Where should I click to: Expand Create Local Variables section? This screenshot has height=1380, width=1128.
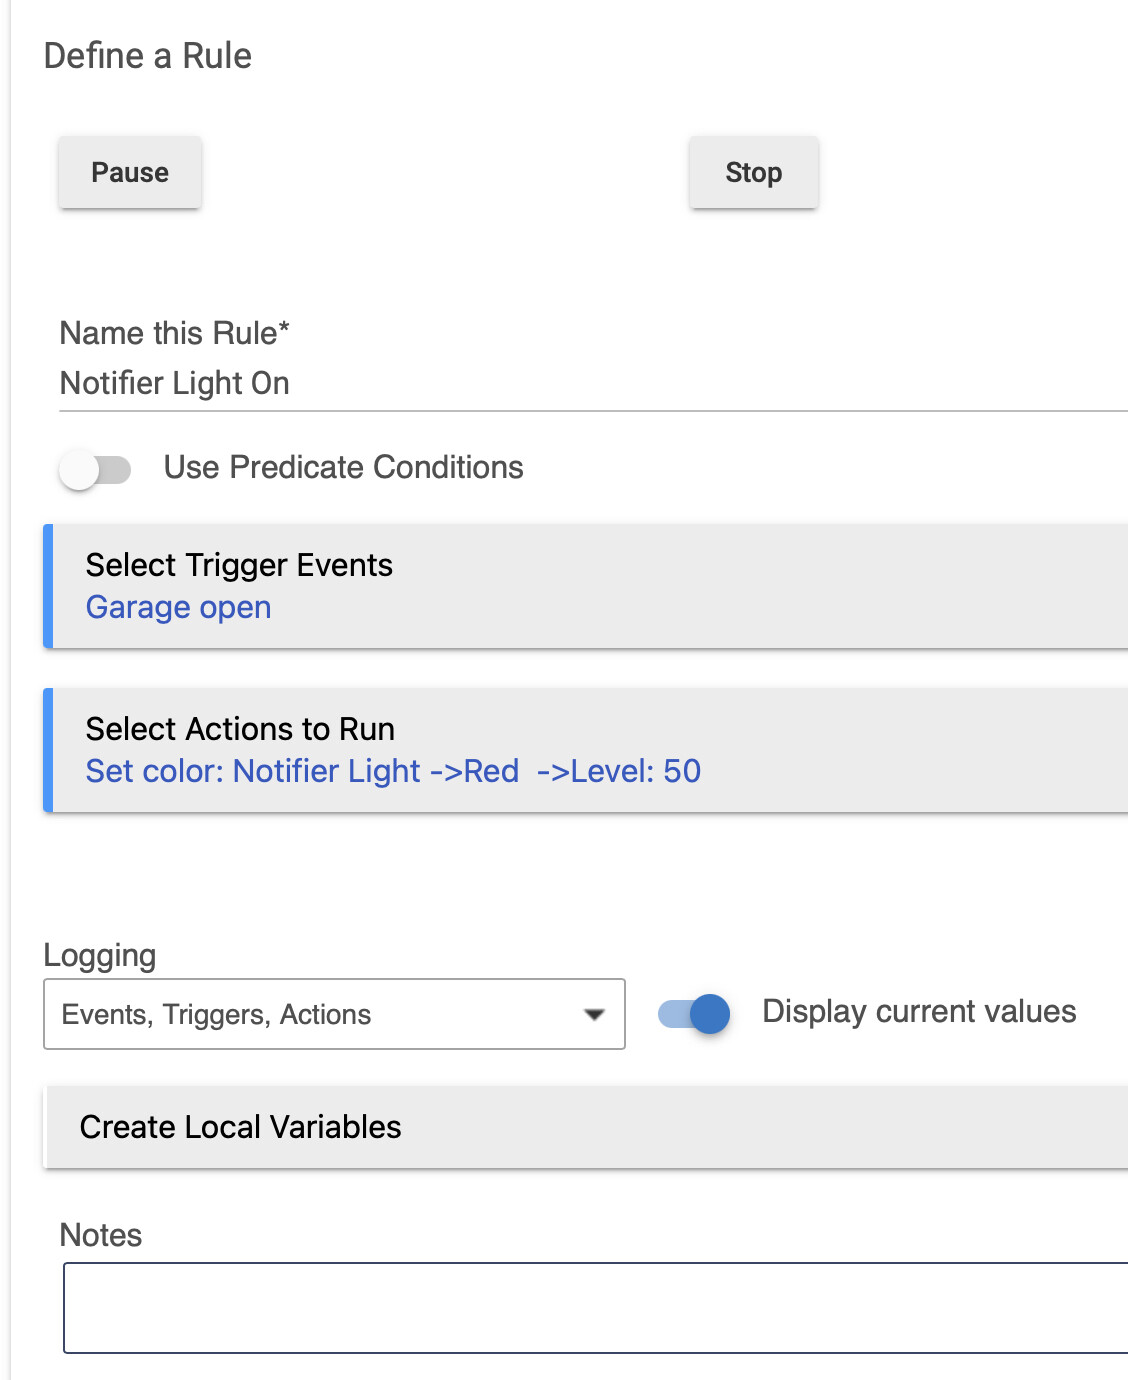pyautogui.click(x=586, y=1127)
